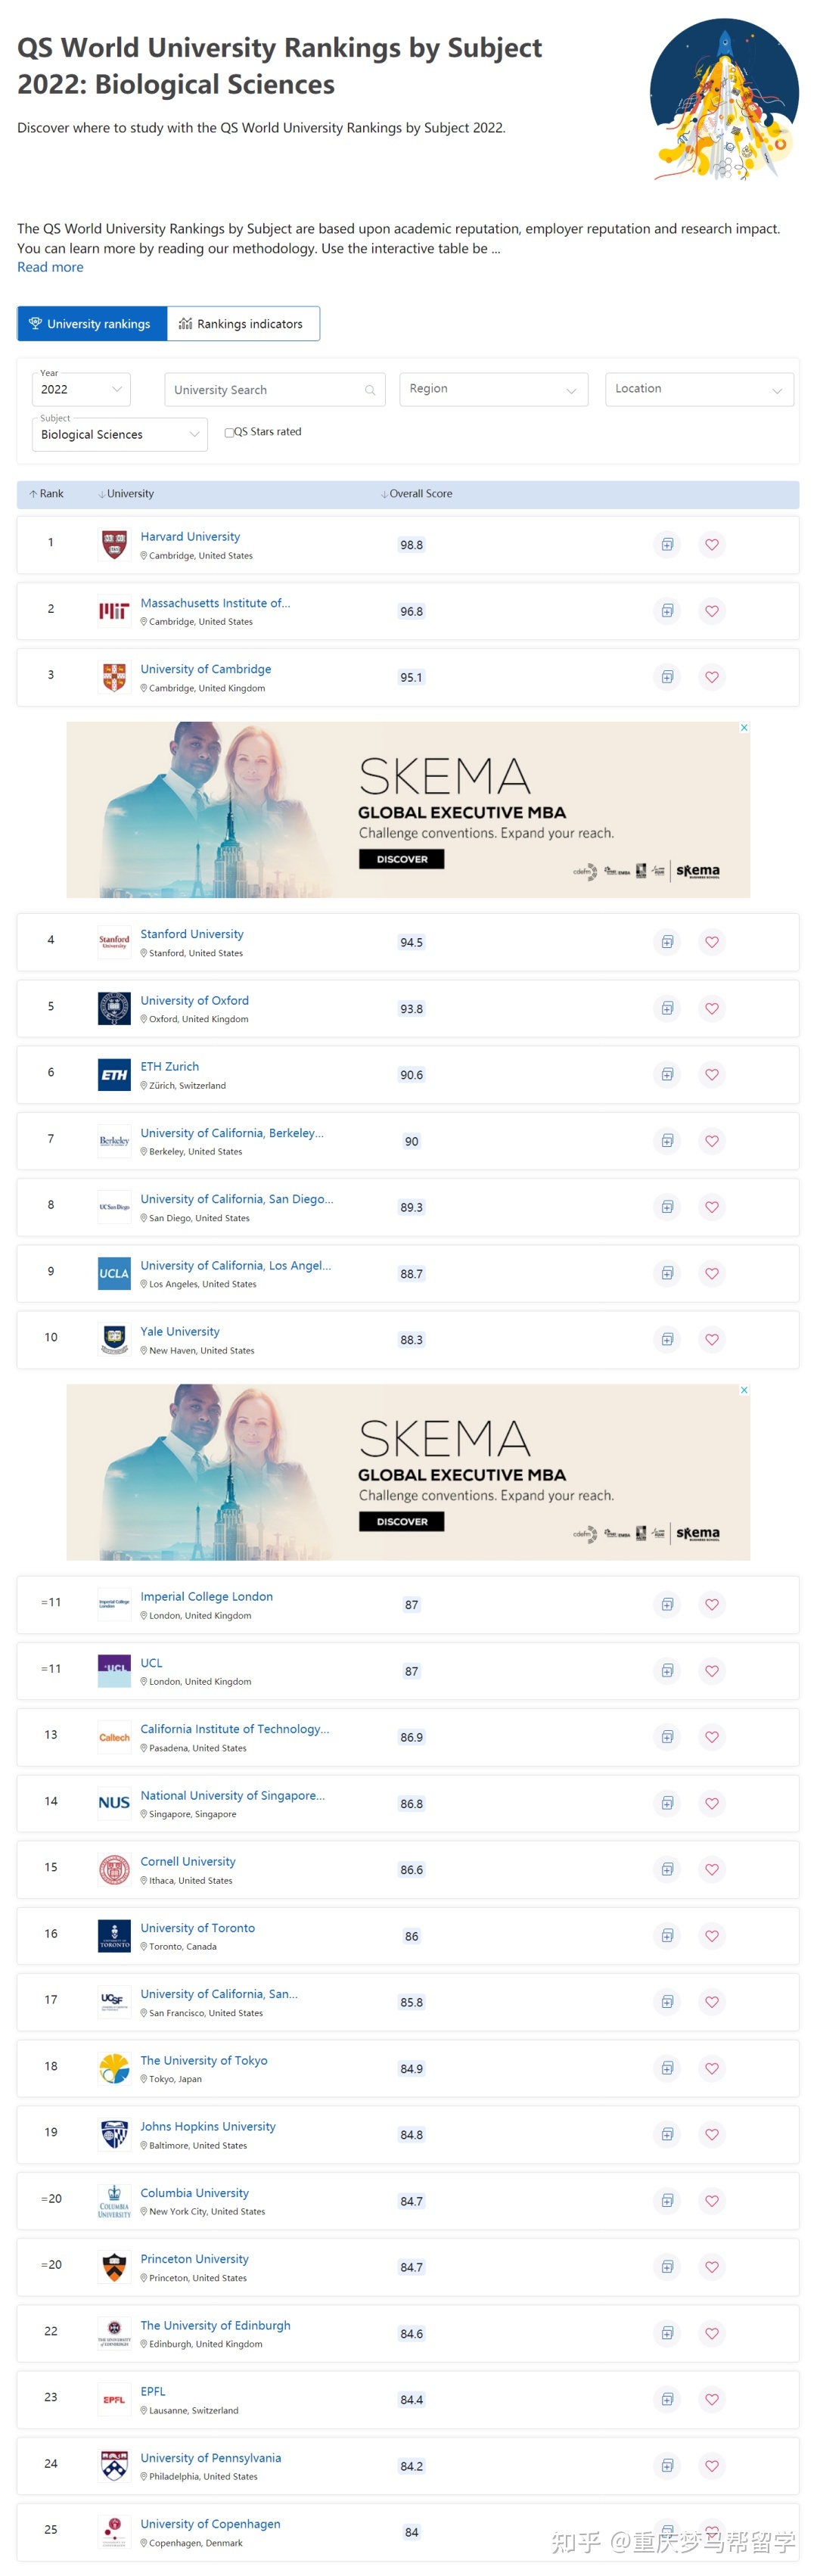Click the ETH Zurich logo
This screenshot has height=2576, width=817.
coord(114,1074)
